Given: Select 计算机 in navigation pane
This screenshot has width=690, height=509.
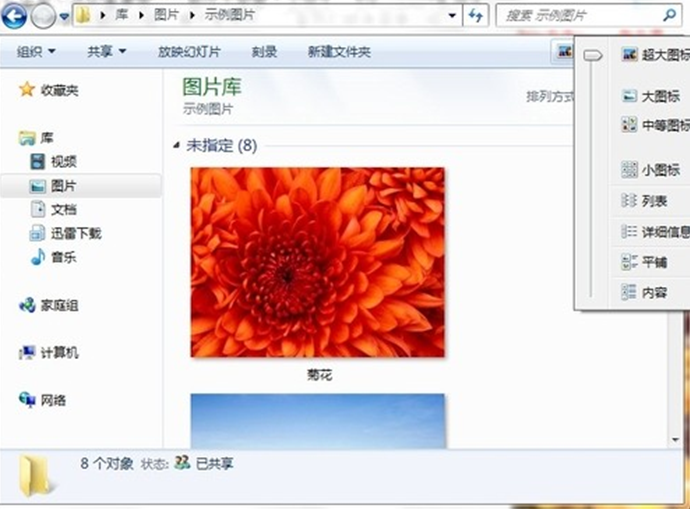Looking at the screenshot, I should tap(59, 353).
